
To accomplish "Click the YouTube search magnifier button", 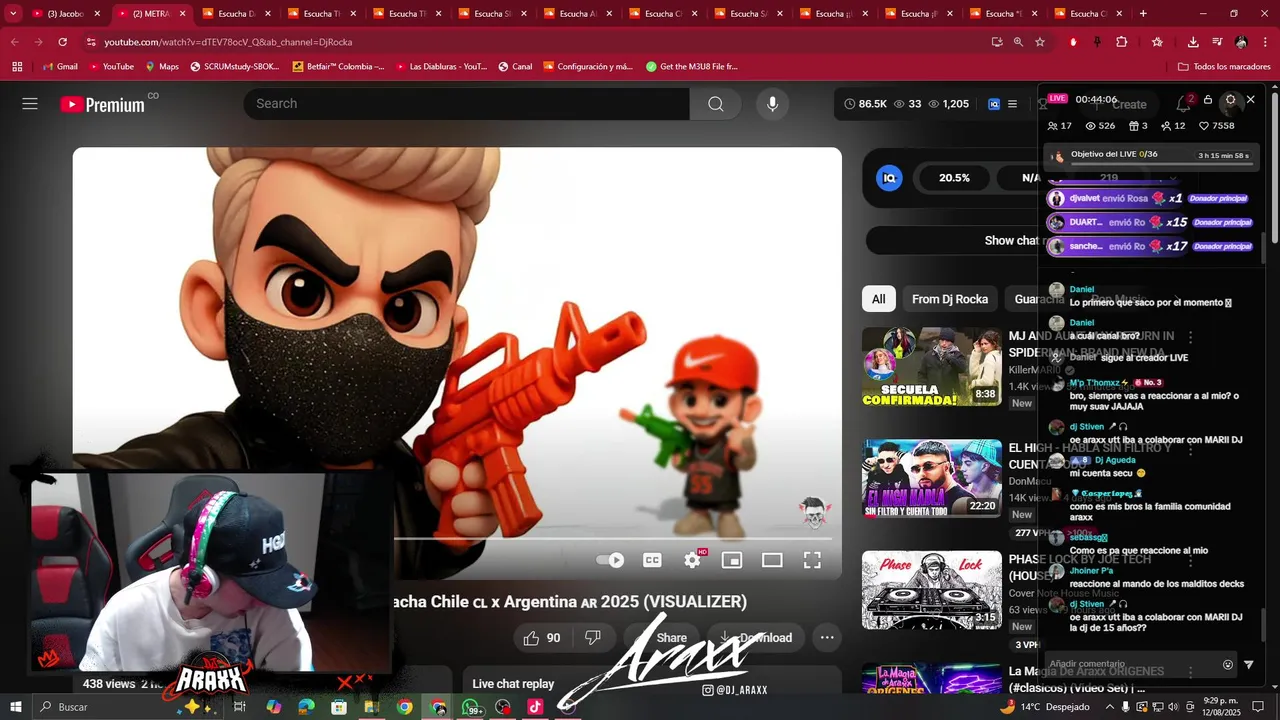I will tap(716, 104).
